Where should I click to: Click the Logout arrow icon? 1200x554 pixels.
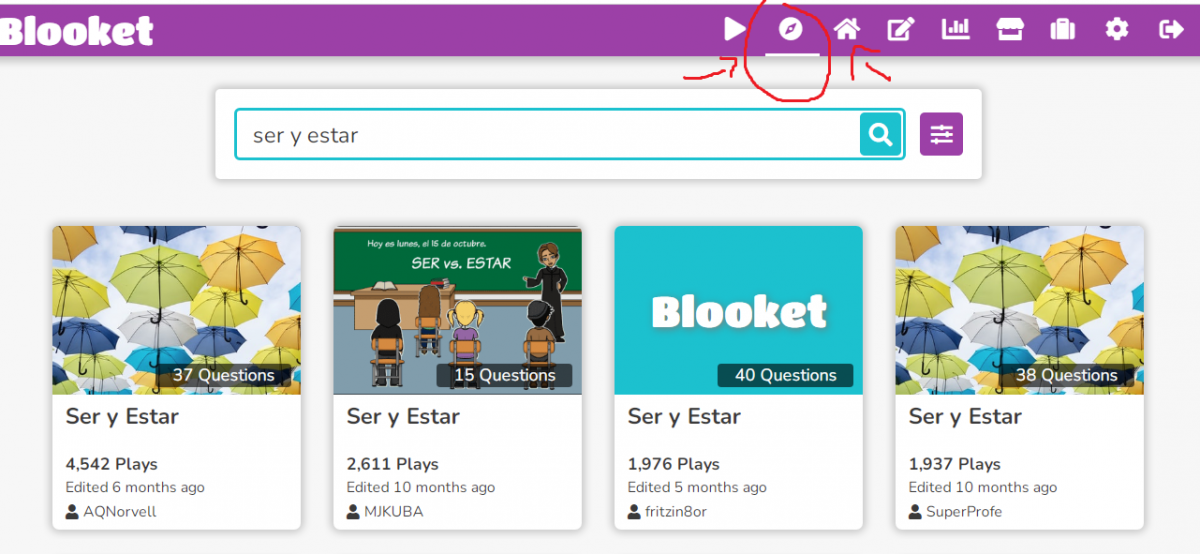(x=1170, y=29)
